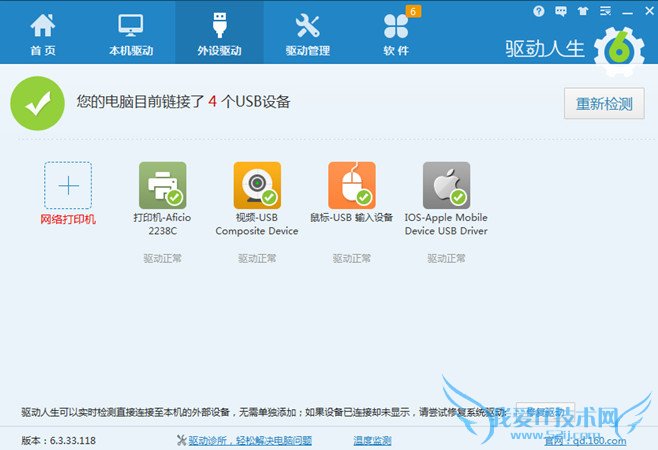Click 驱动正常 status under printer

(162, 258)
